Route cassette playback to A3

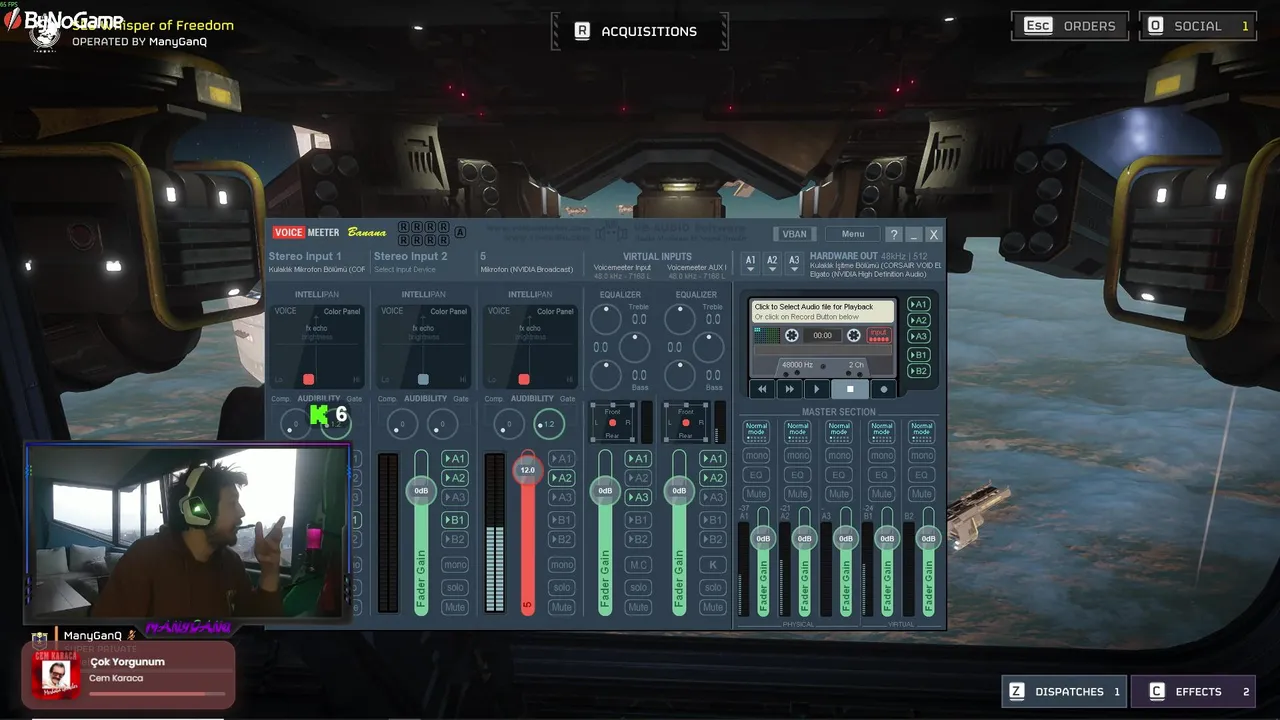point(918,337)
